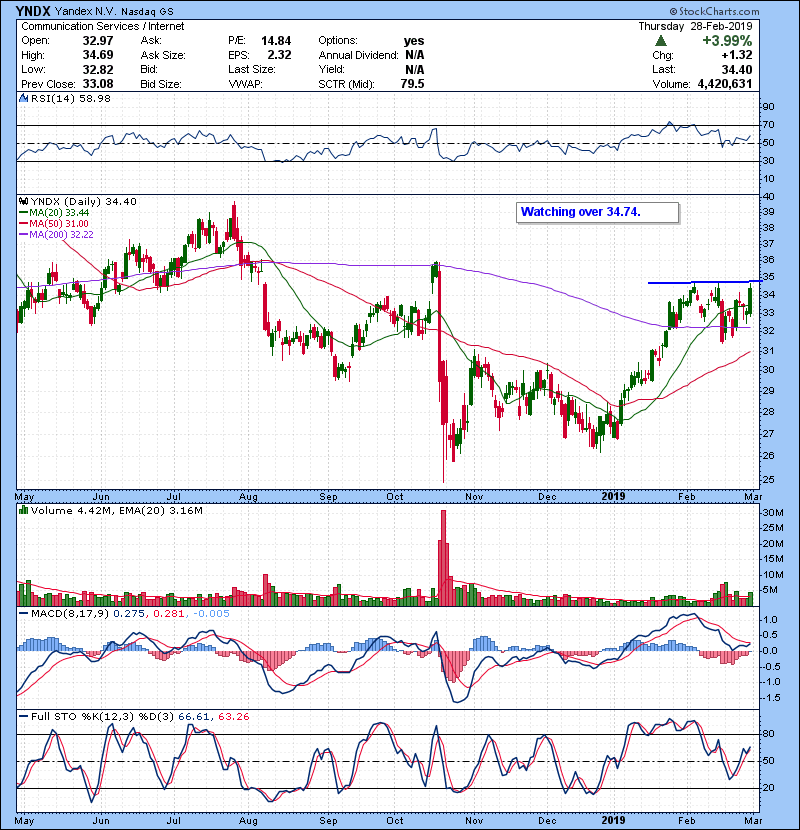The width and height of the screenshot is (800, 830).
Task: Click the 2019 label on the price x-axis
Action: [x=613, y=497]
